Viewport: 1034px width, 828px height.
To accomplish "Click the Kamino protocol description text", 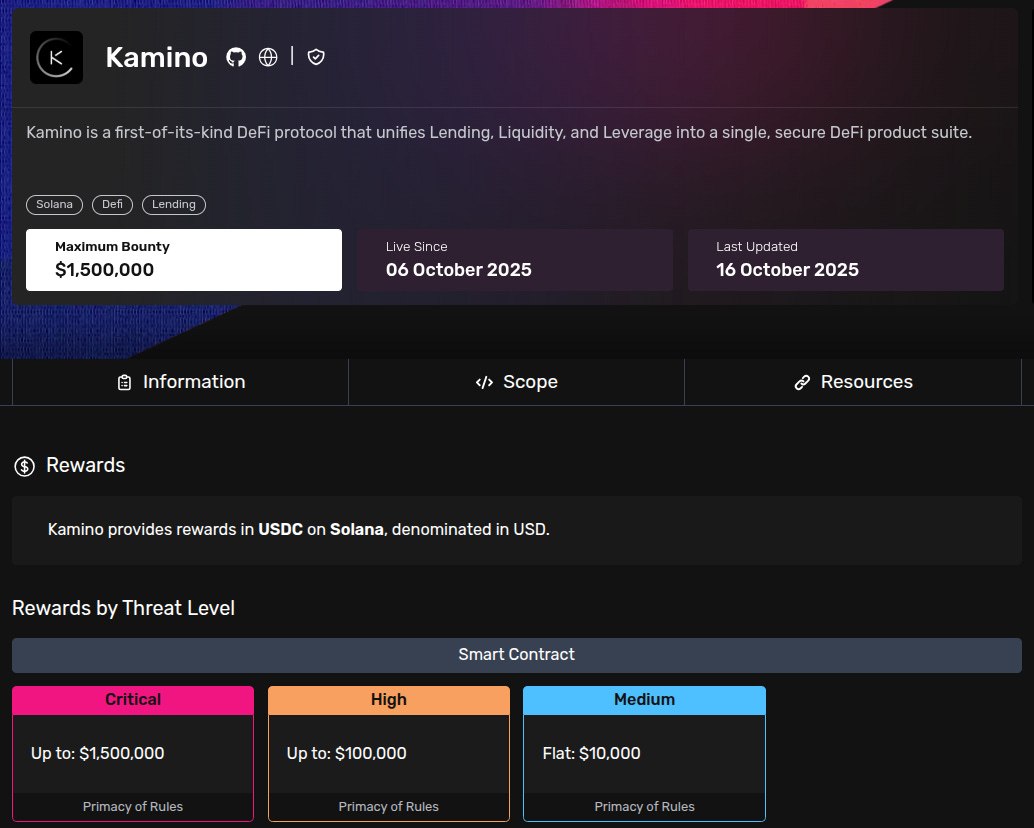I will (499, 133).
